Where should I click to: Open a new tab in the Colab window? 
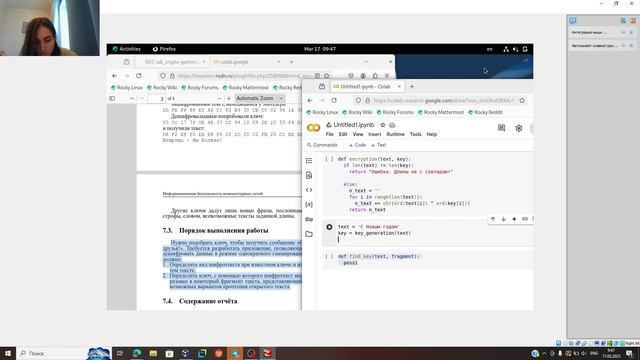coord(411,87)
